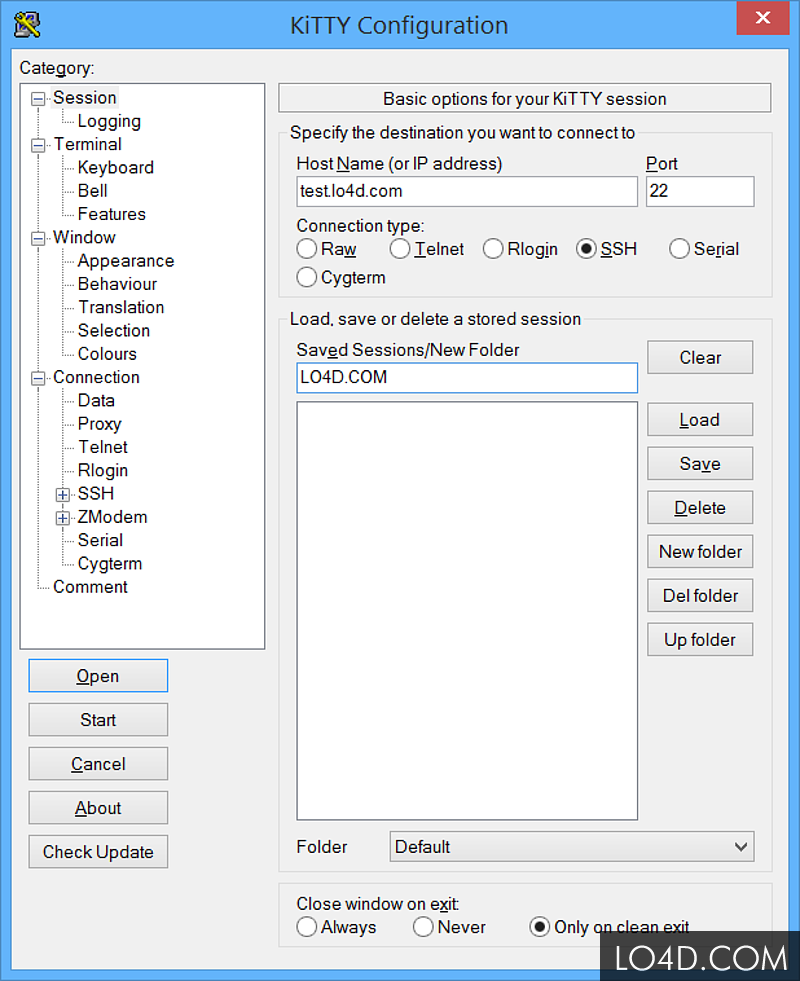The width and height of the screenshot is (800, 981).
Task: Close the KiTTY Configuration window
Action: pos(762,18)
